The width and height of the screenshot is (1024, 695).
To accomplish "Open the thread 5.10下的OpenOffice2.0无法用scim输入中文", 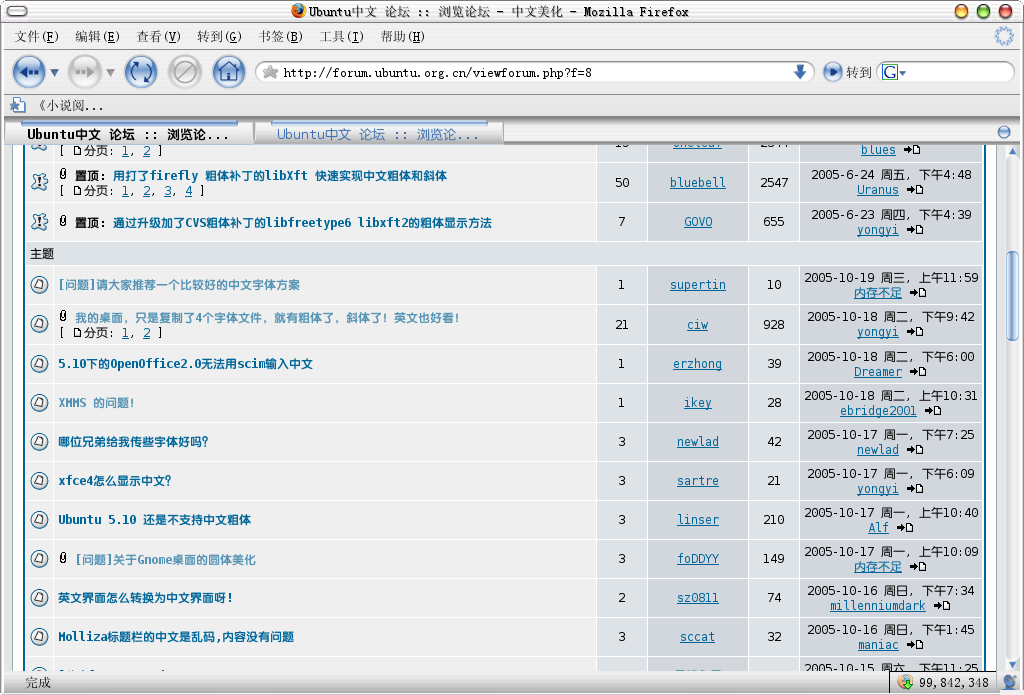I will pyautogui.click(x=185, y=364).
